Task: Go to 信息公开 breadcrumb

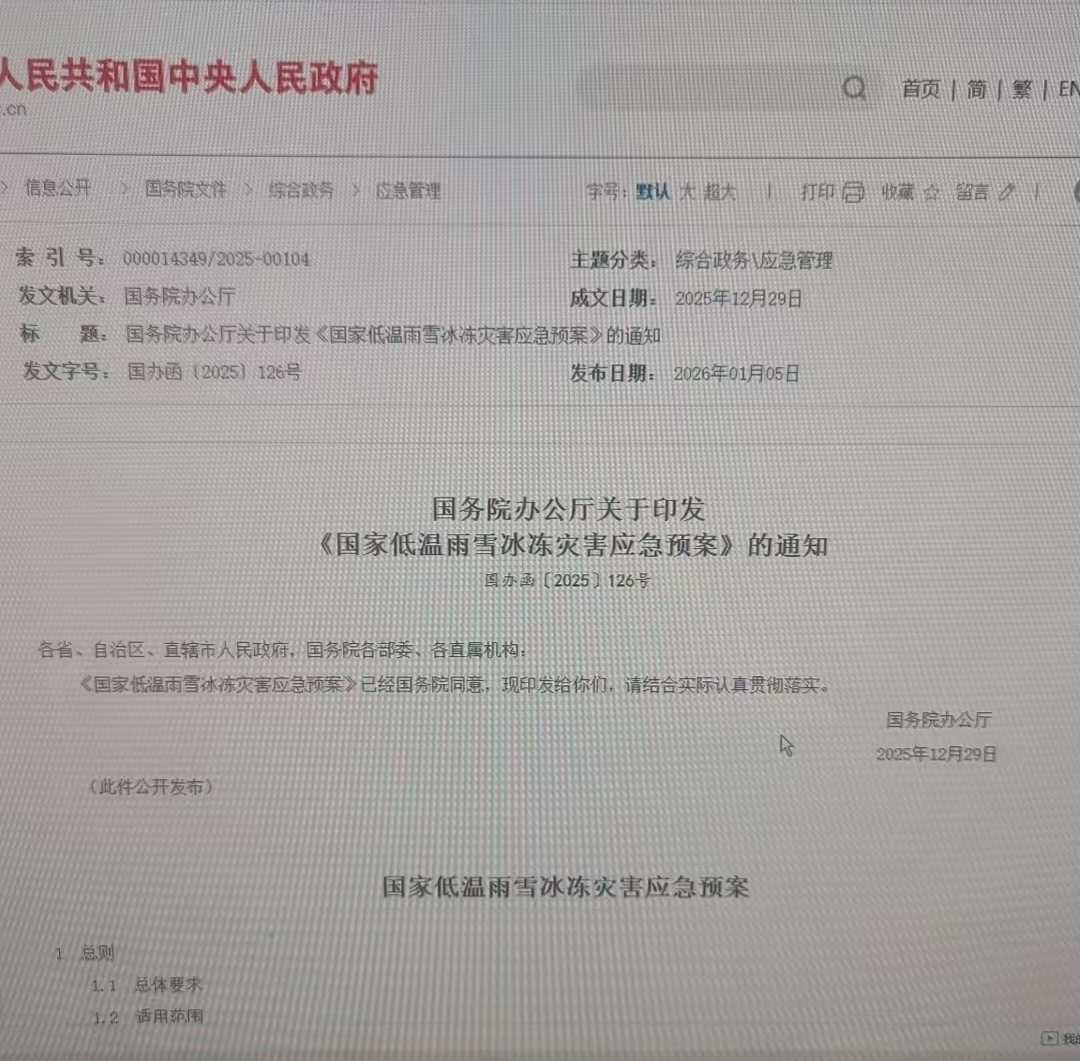Action: (58, 188)
